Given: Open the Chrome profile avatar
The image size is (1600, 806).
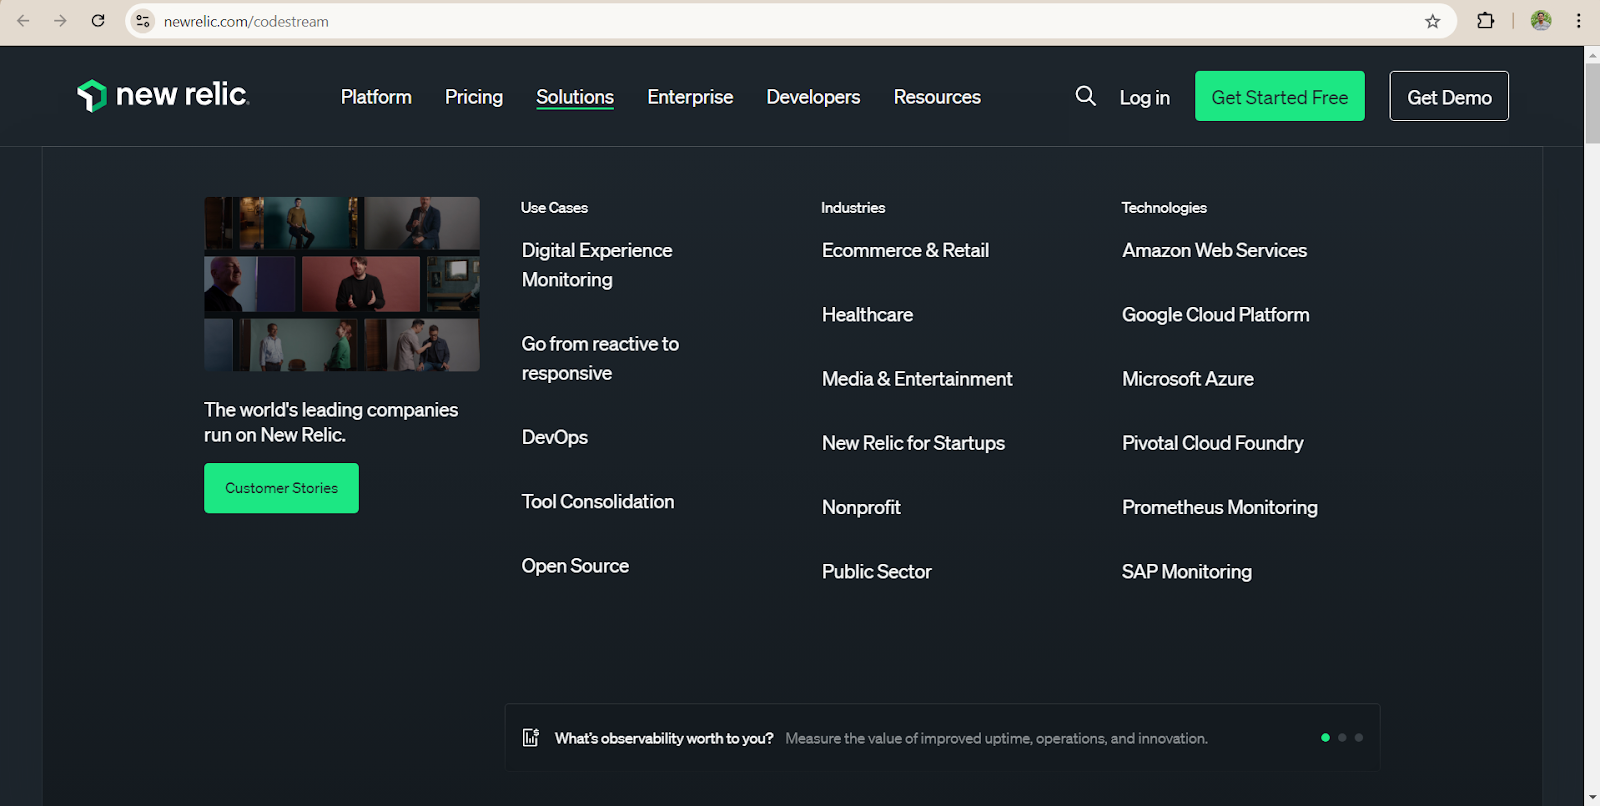Looking at the screenshot, I should 1541,21.
